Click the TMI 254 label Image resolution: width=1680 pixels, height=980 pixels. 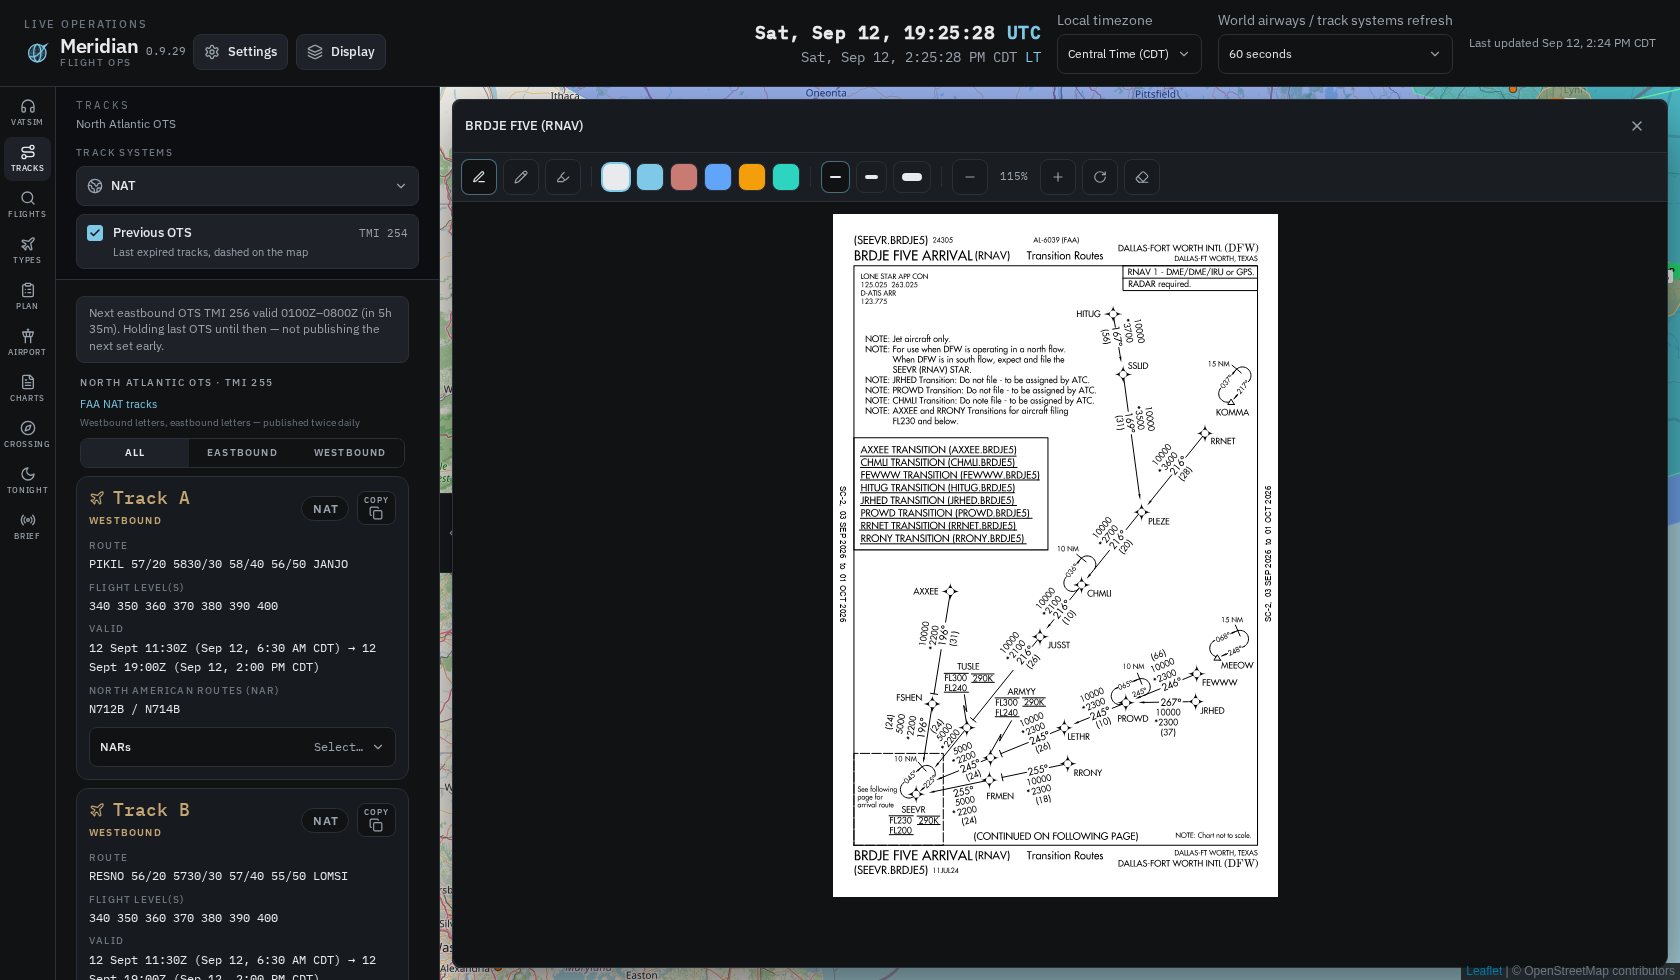point(383,234)
